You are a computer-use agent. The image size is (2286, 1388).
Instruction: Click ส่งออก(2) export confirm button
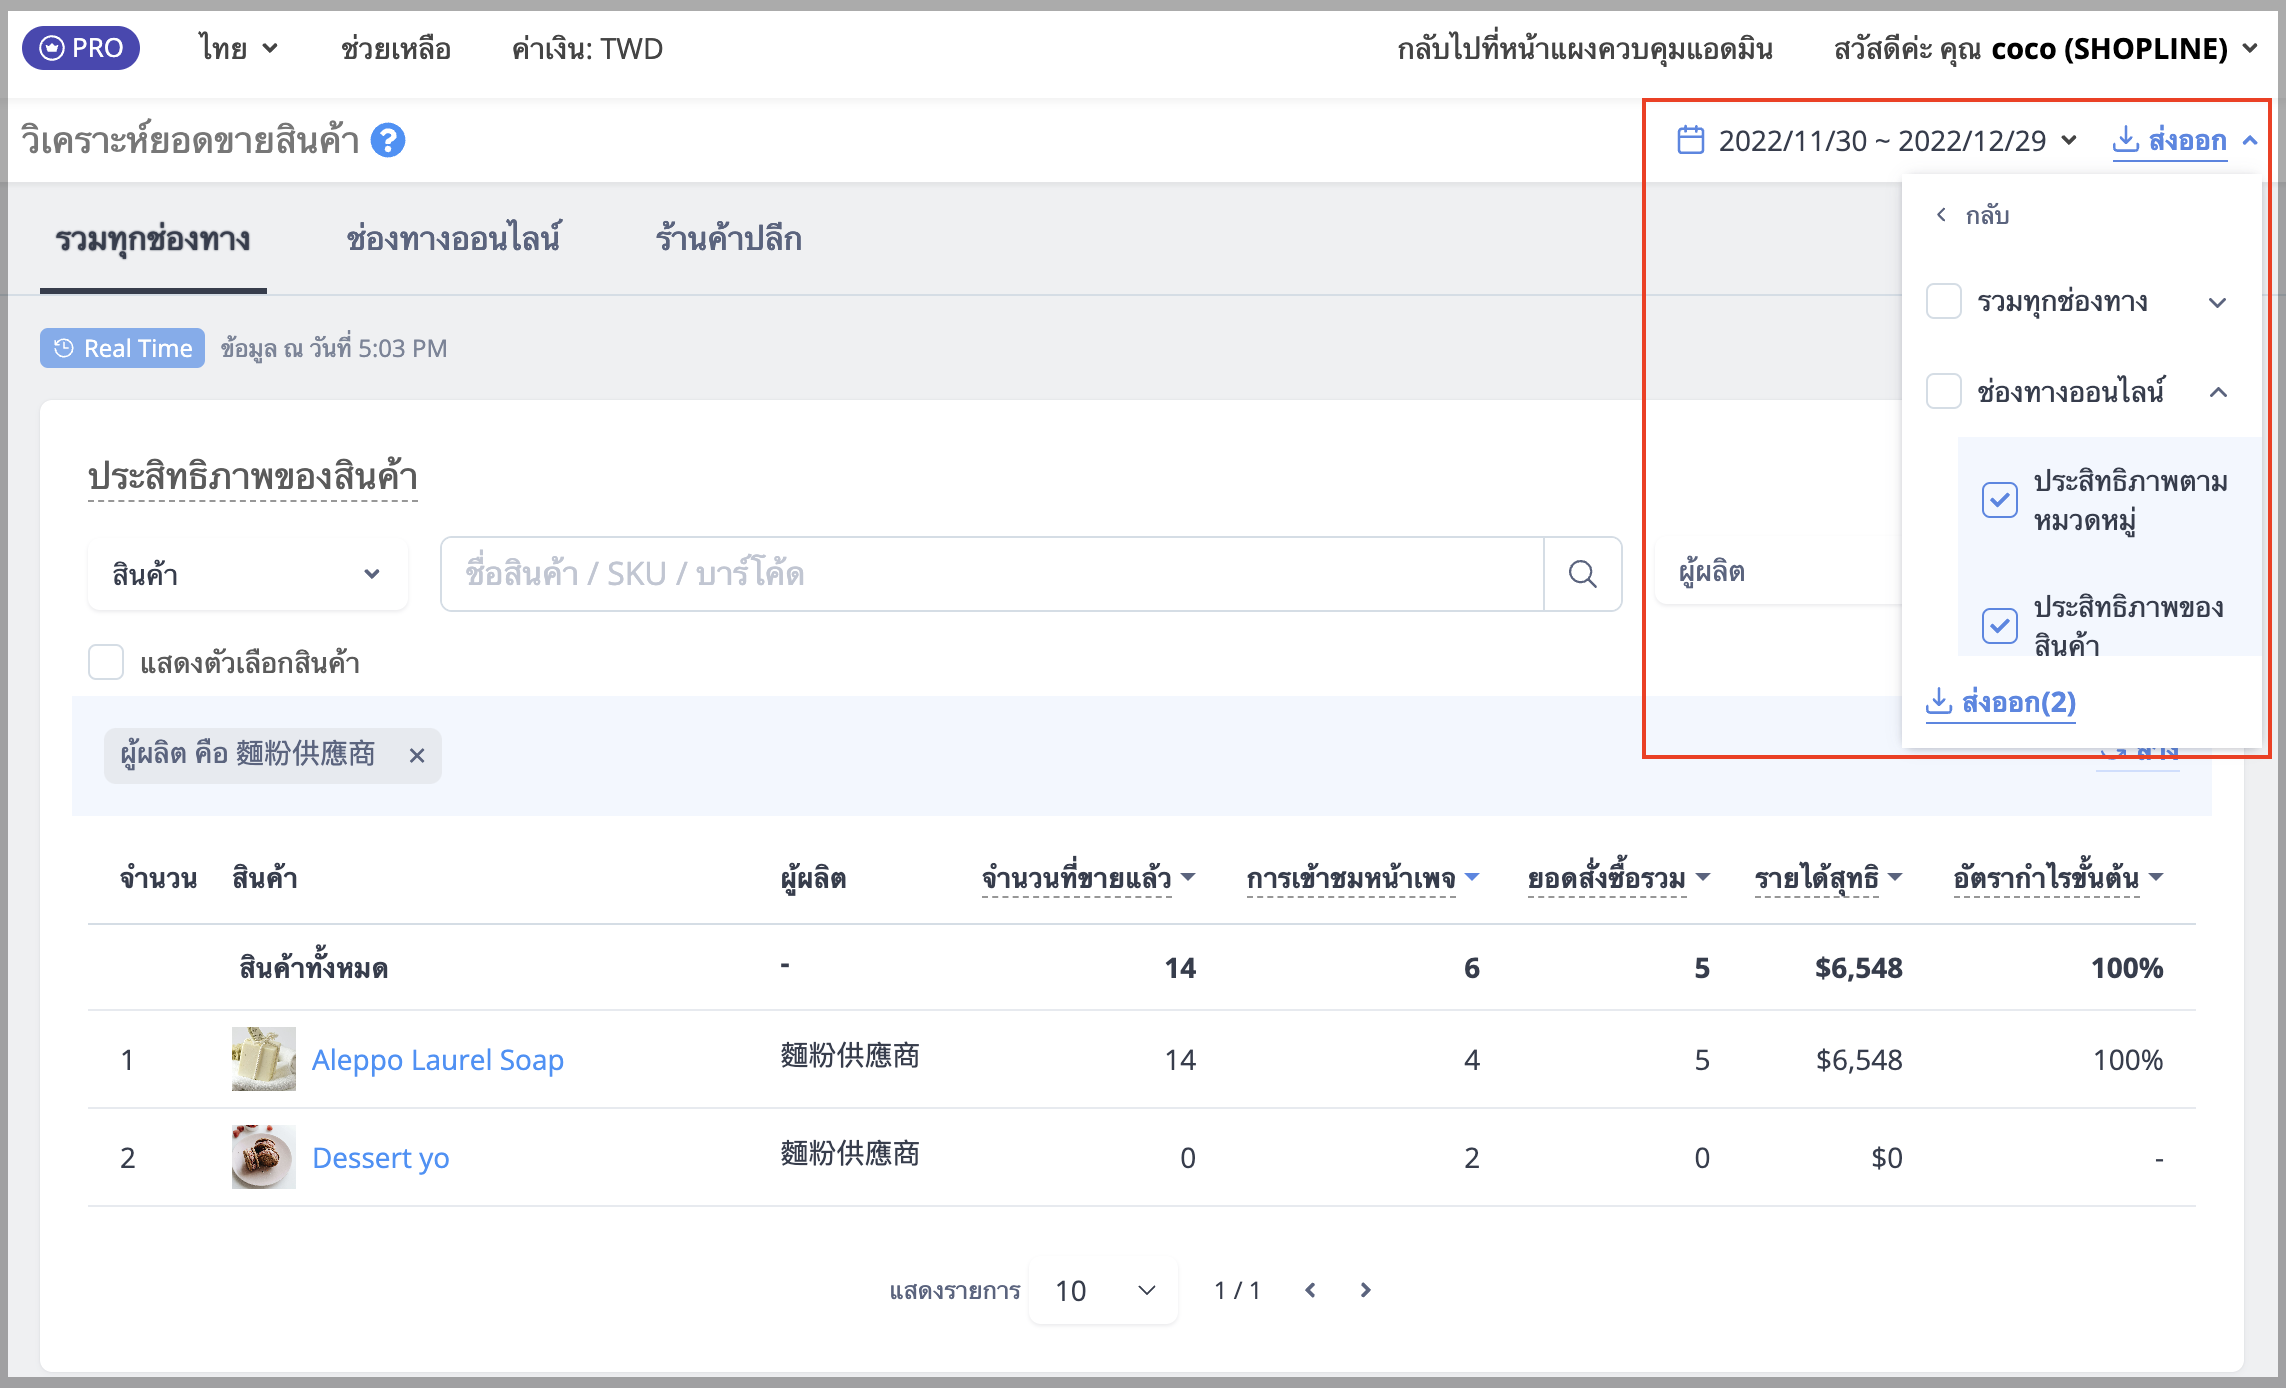coord(2001,702)
